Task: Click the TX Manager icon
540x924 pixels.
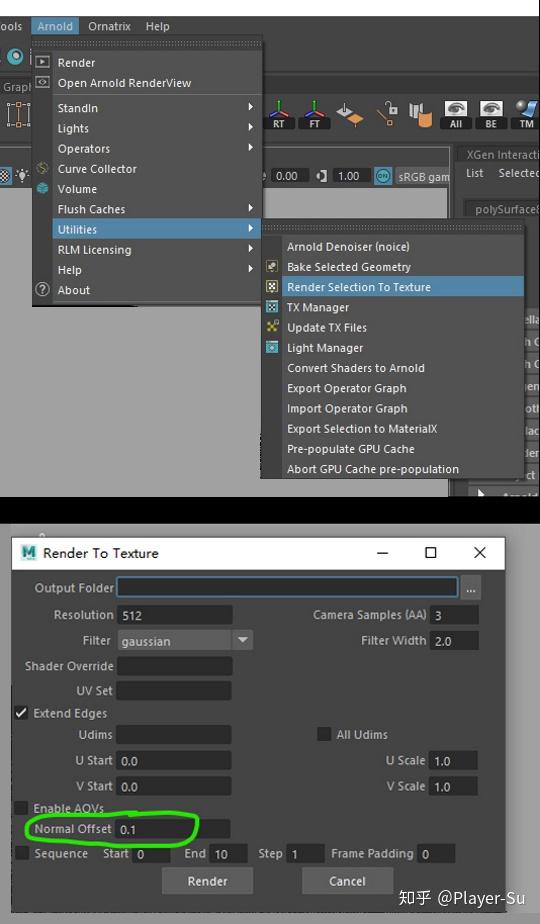Action: pos(272,307)
